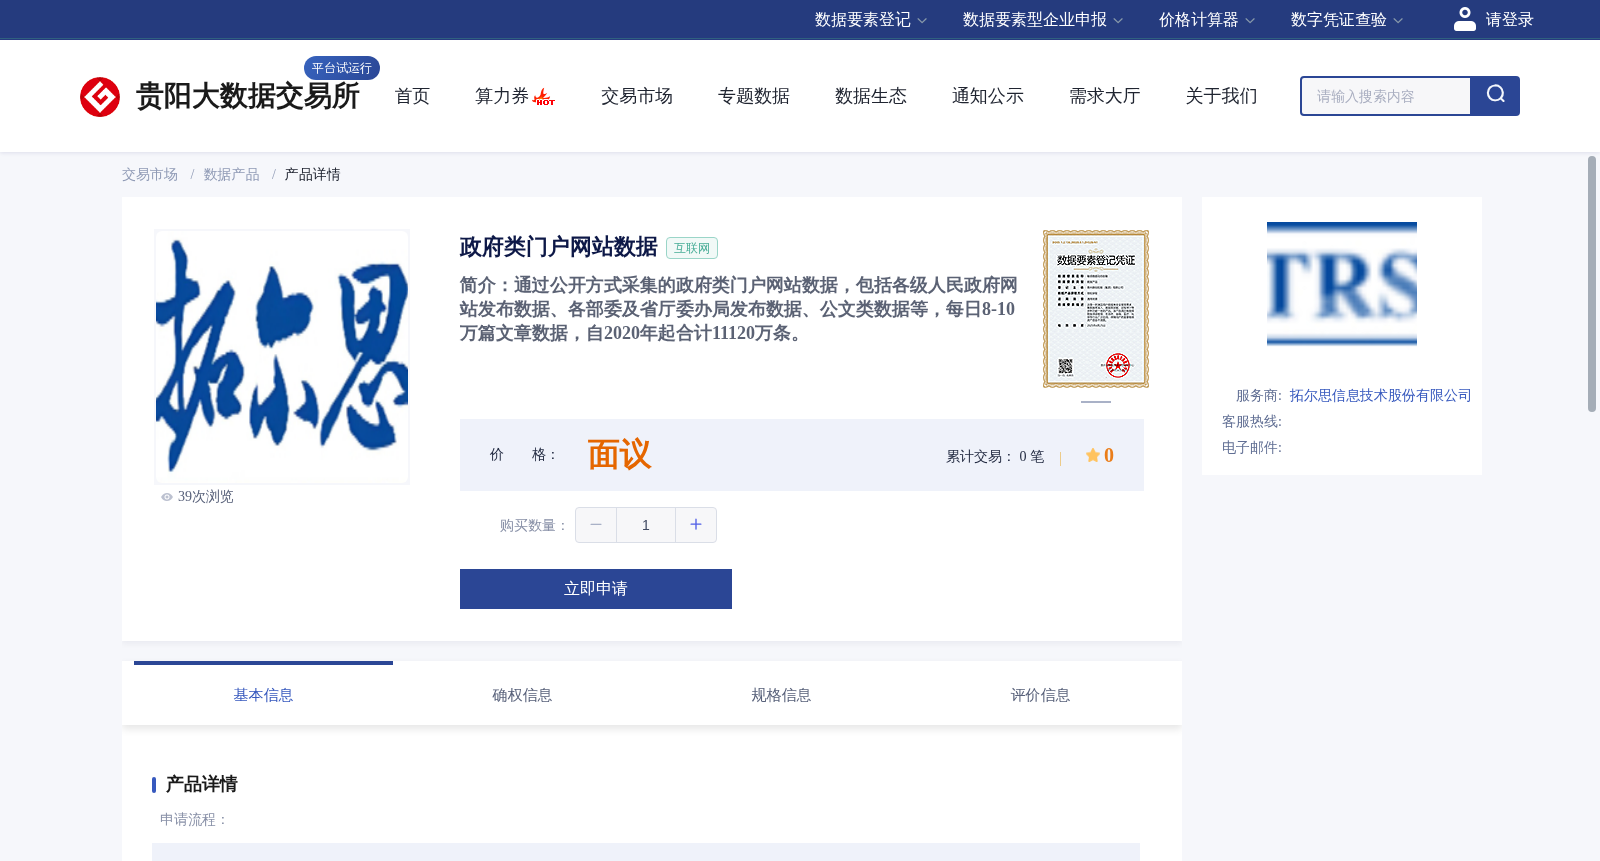Click the red Guiyang exchange logo icon
The image size is (1600, 861).
[x=100, y=97]
